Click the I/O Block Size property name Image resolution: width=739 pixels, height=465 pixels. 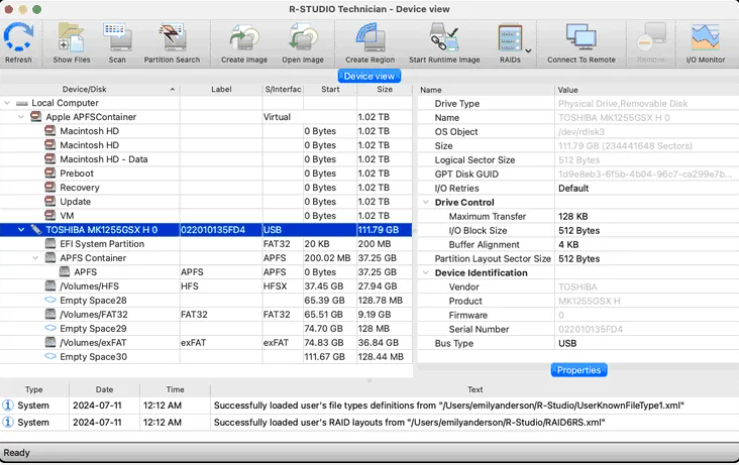478,231
